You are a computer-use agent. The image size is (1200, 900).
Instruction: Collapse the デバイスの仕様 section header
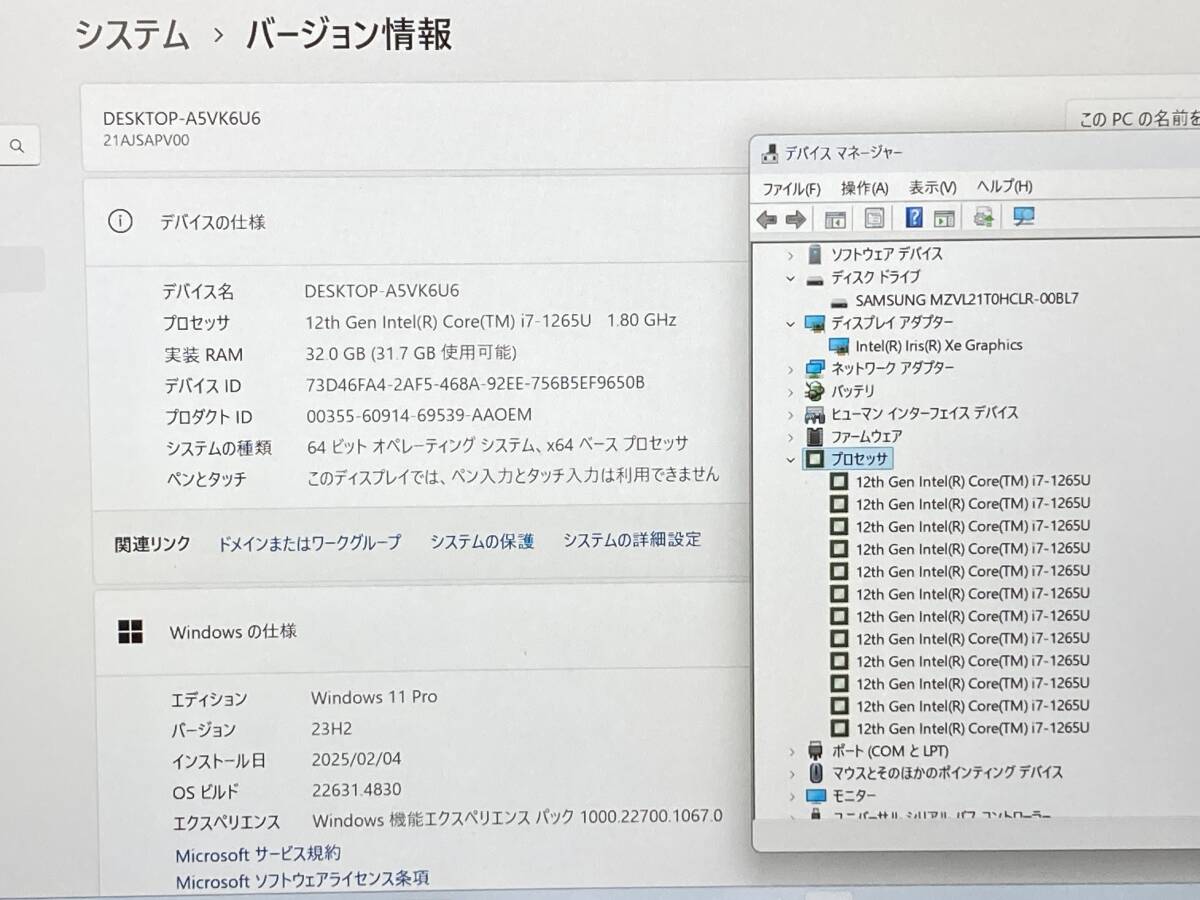(416, 222)
